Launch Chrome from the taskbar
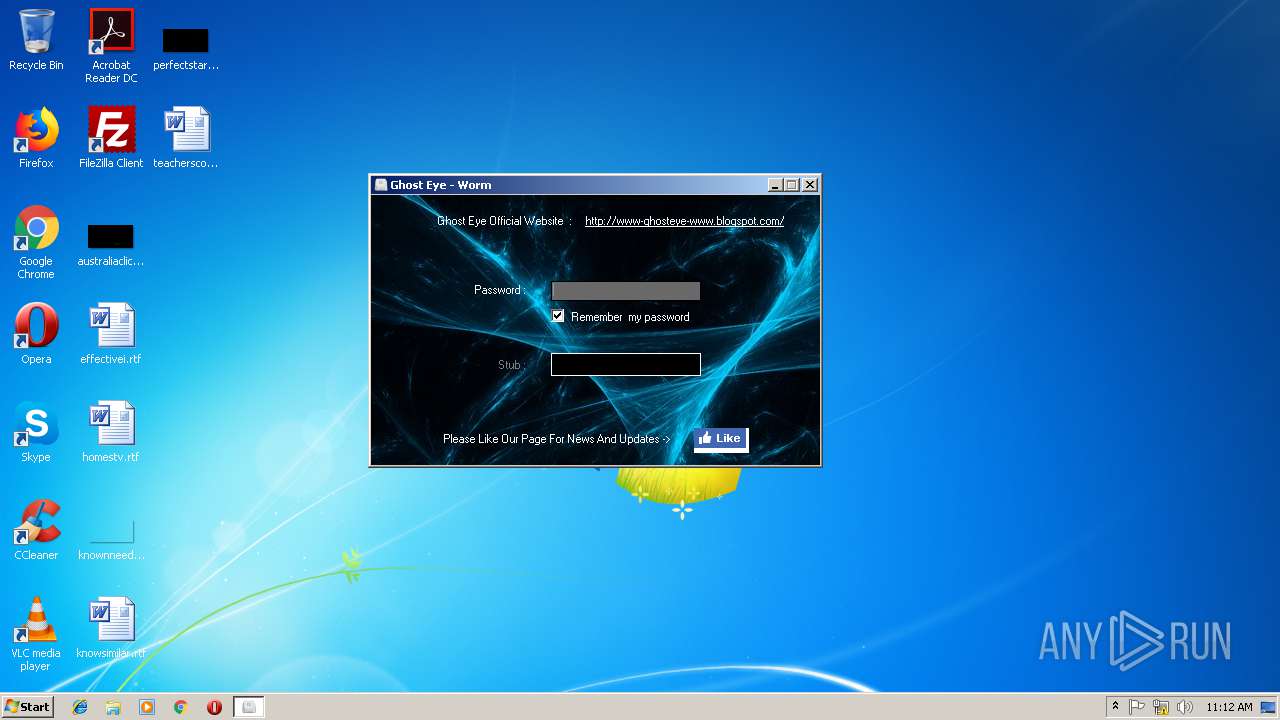This screenshot has width=1280, height=720. click(181, 707)
